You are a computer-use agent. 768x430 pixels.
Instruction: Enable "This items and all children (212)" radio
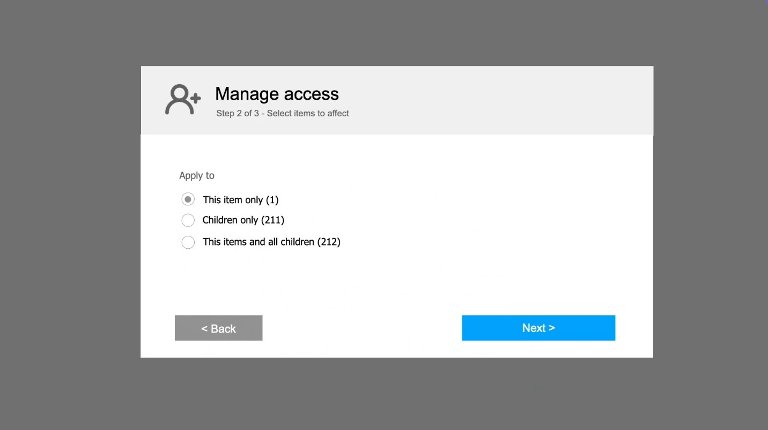(x=188, y=242)
